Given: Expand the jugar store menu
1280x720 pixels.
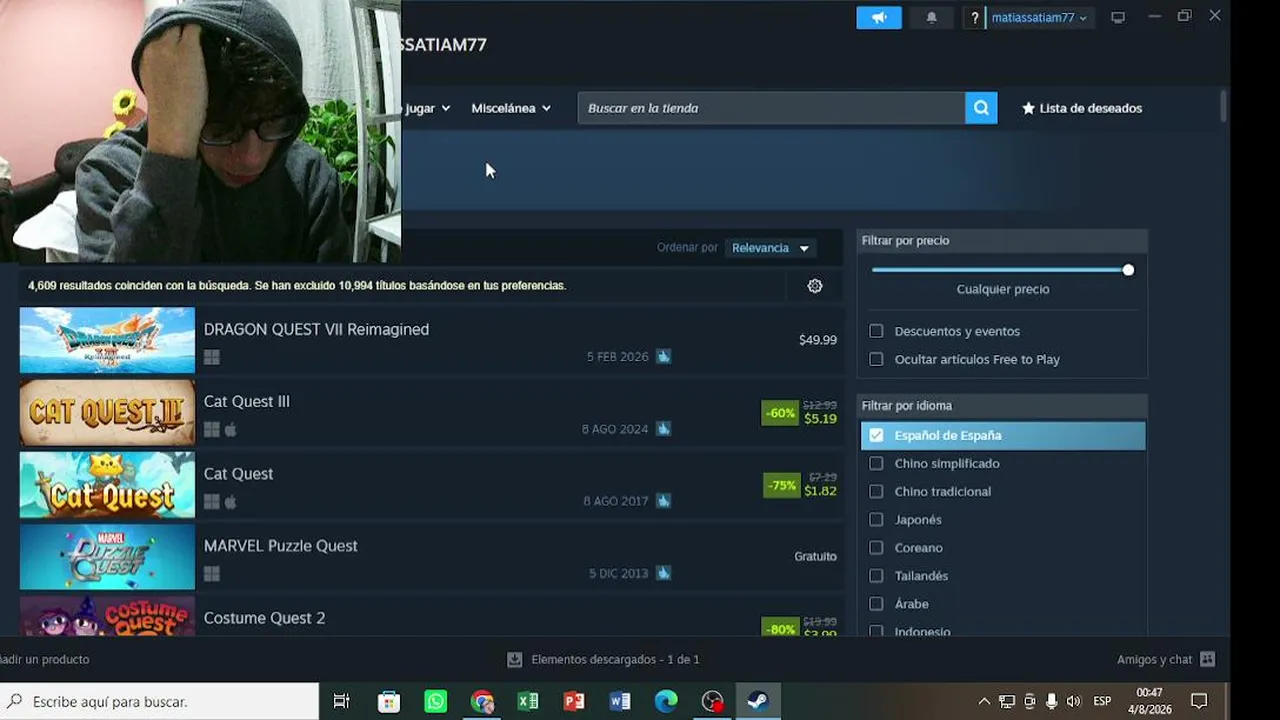Looking at the screenshot, I should pos(427,108).
